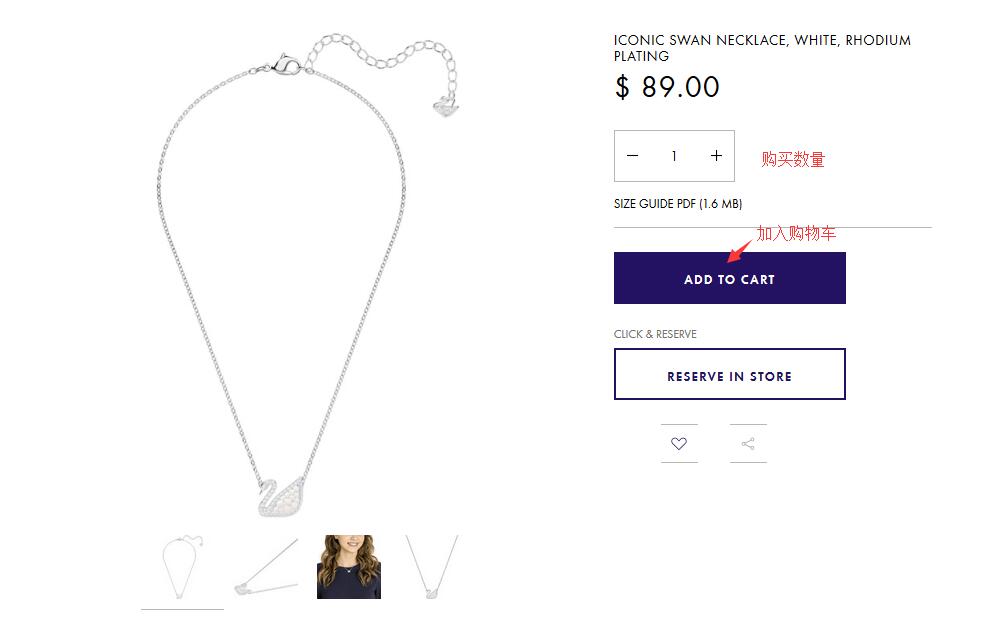This screenshot has height=640, width=982.
Task: Decrease quantity with the minus icon
Action: [632, 156]
